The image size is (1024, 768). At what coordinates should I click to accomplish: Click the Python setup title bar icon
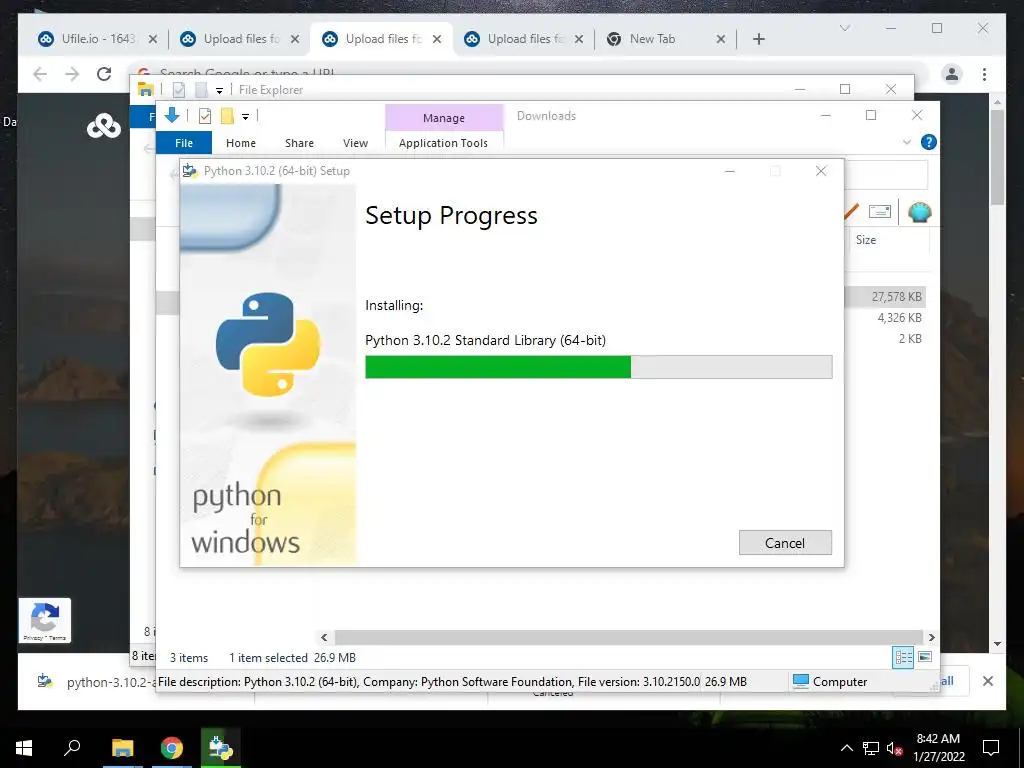click(190, 170)
